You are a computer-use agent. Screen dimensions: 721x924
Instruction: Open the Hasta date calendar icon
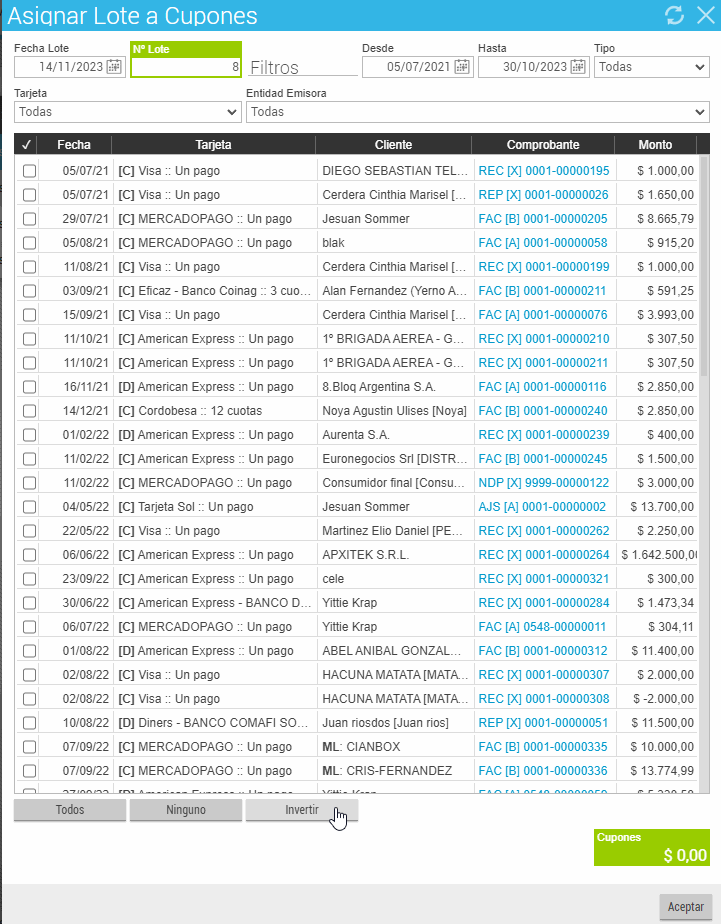pos(578,67)
